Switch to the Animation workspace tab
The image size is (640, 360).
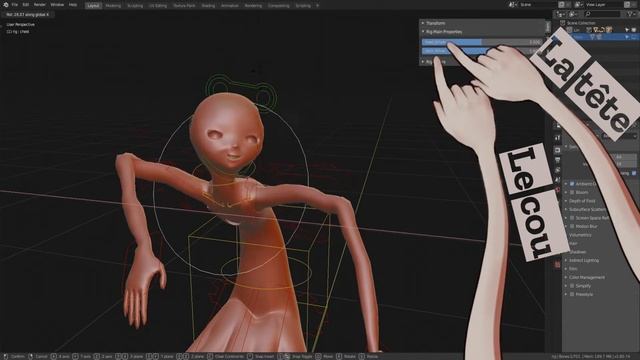230,6
